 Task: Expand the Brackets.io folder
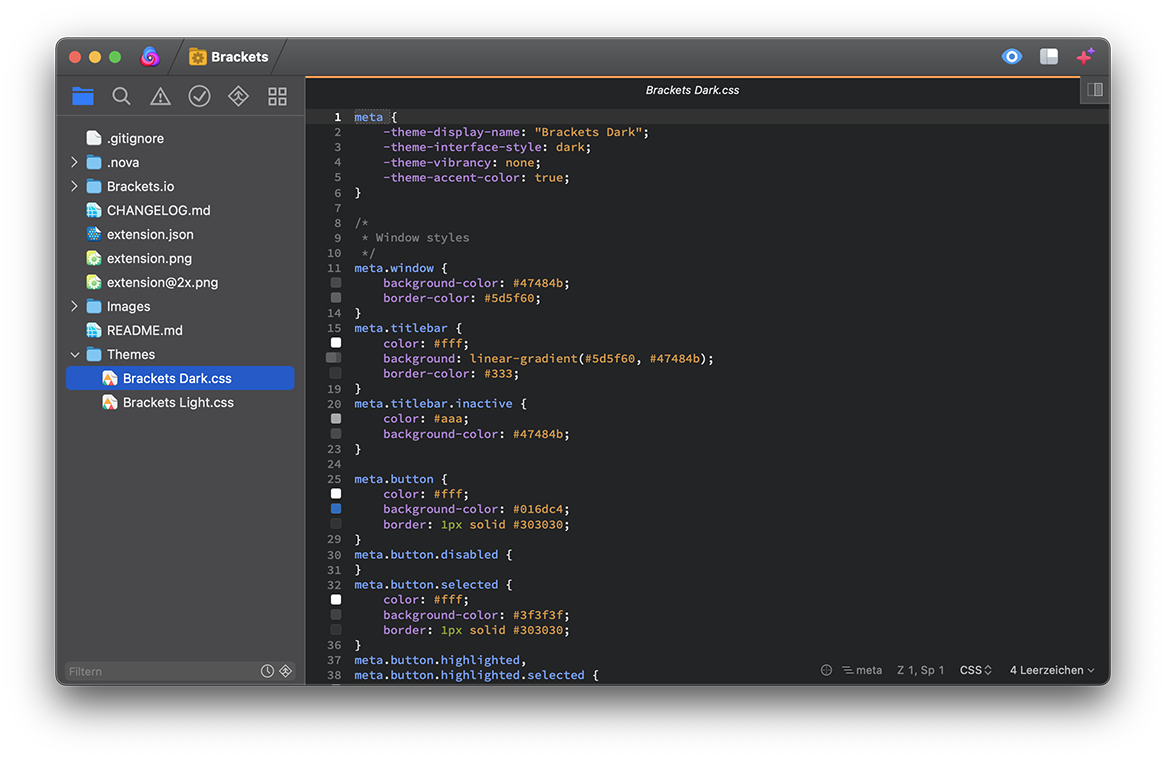(x=74, y=186)
